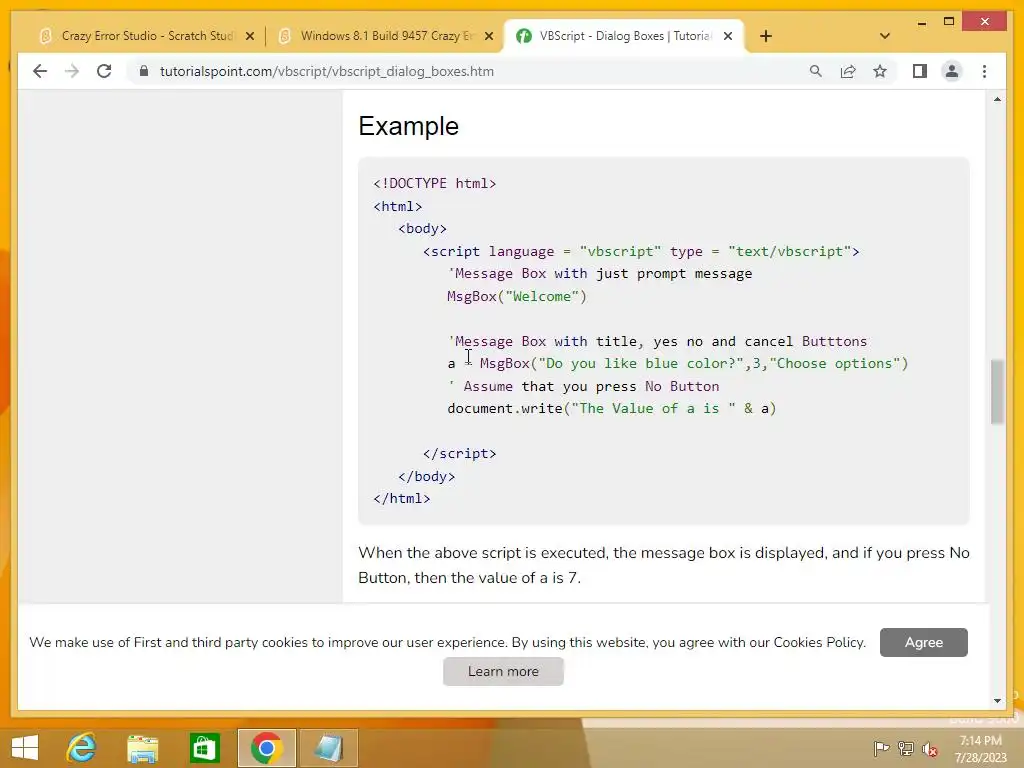The width and height of the screenshot is (1024, 768).
Task: Click the forward navigation arrow
Action: tap(72, 71)
